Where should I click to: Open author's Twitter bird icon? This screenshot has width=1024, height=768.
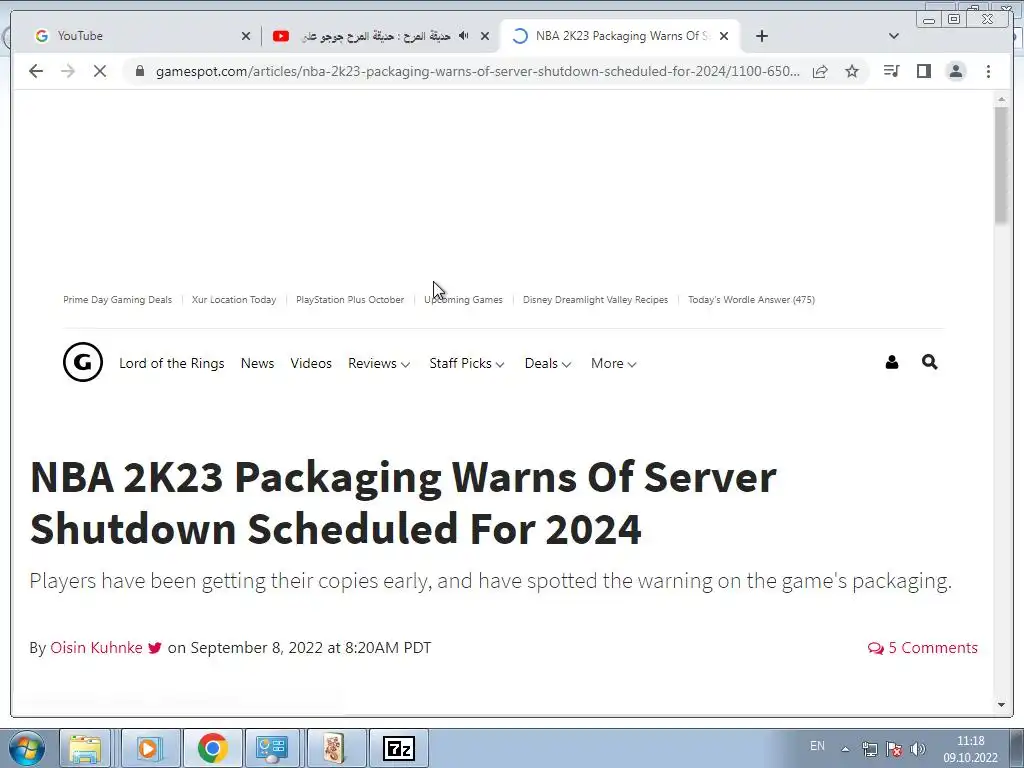click(x=155, y=648)
